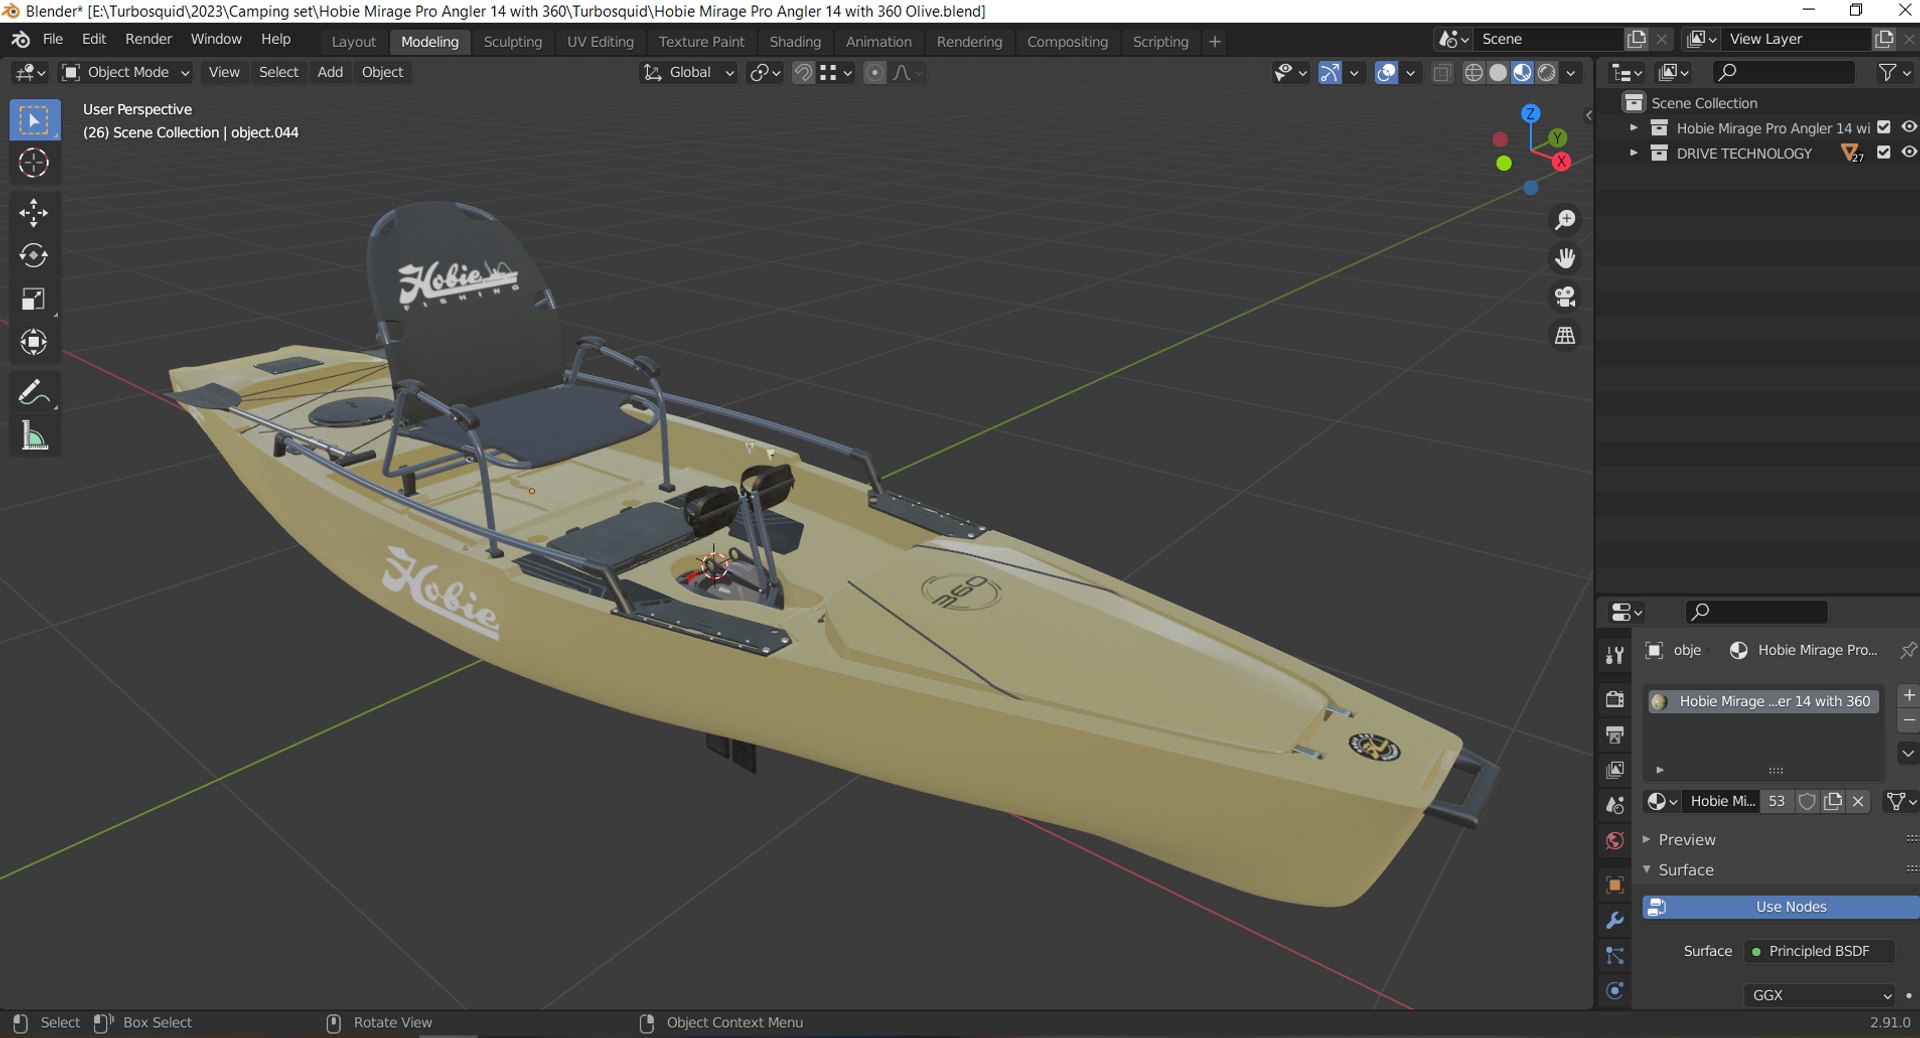The height and width of the screenshot is (1038, 1920).
Task: Open the Object properties tab
Action: pyautogui.click(x=1614, y=885)
